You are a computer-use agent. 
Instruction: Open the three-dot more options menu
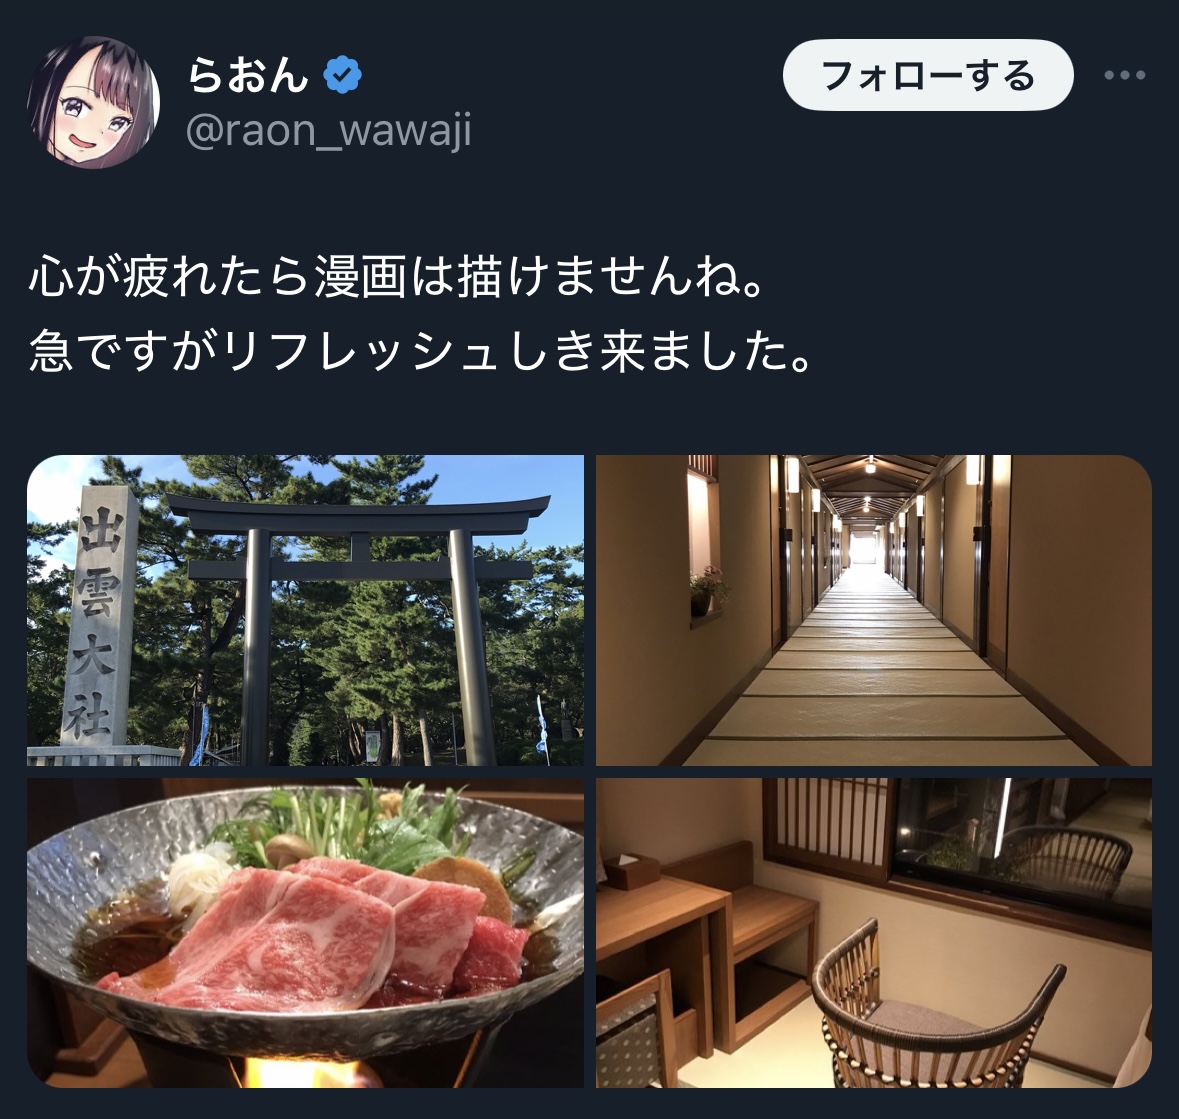1124,75
